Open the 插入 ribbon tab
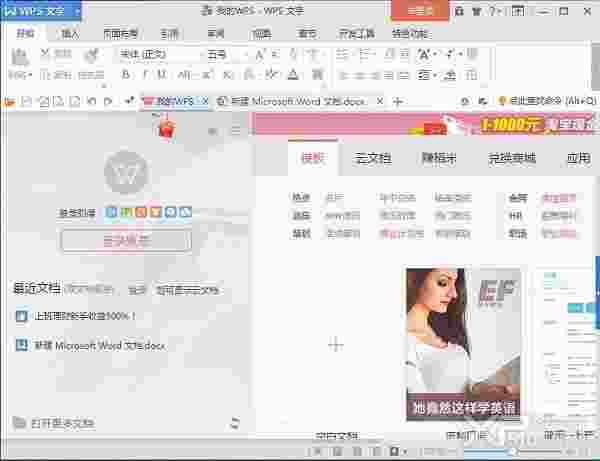This screenshot has height=461, width=600. tap(70, 34)
